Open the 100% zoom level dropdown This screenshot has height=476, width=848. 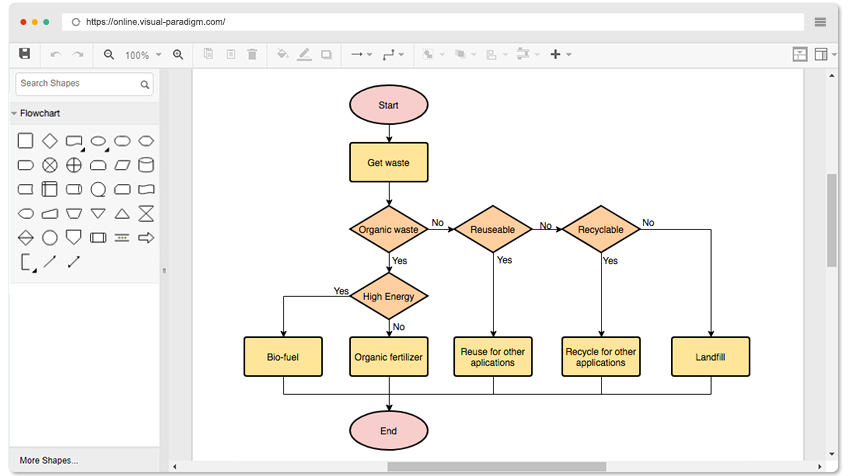(x=143, y=55)
